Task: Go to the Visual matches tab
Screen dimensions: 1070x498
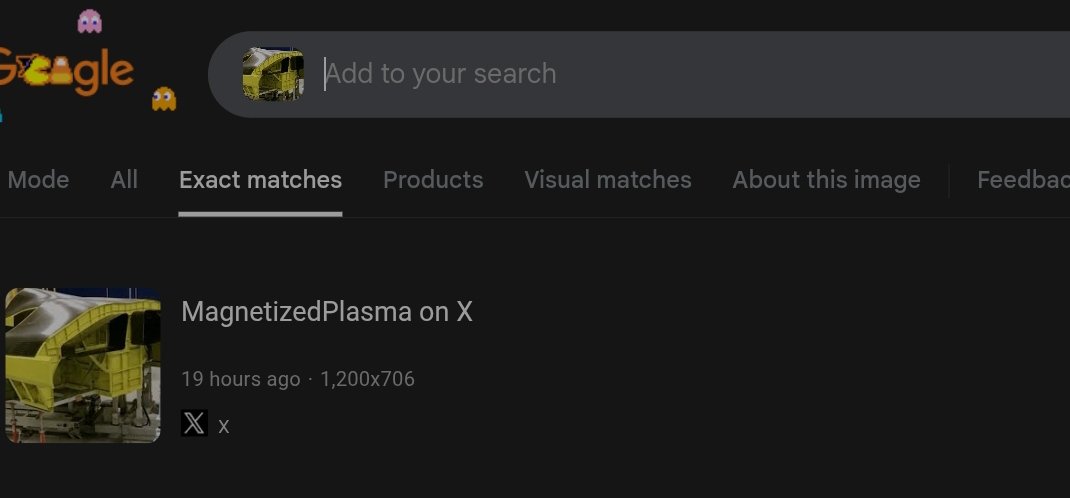Action: coord(608,180)
